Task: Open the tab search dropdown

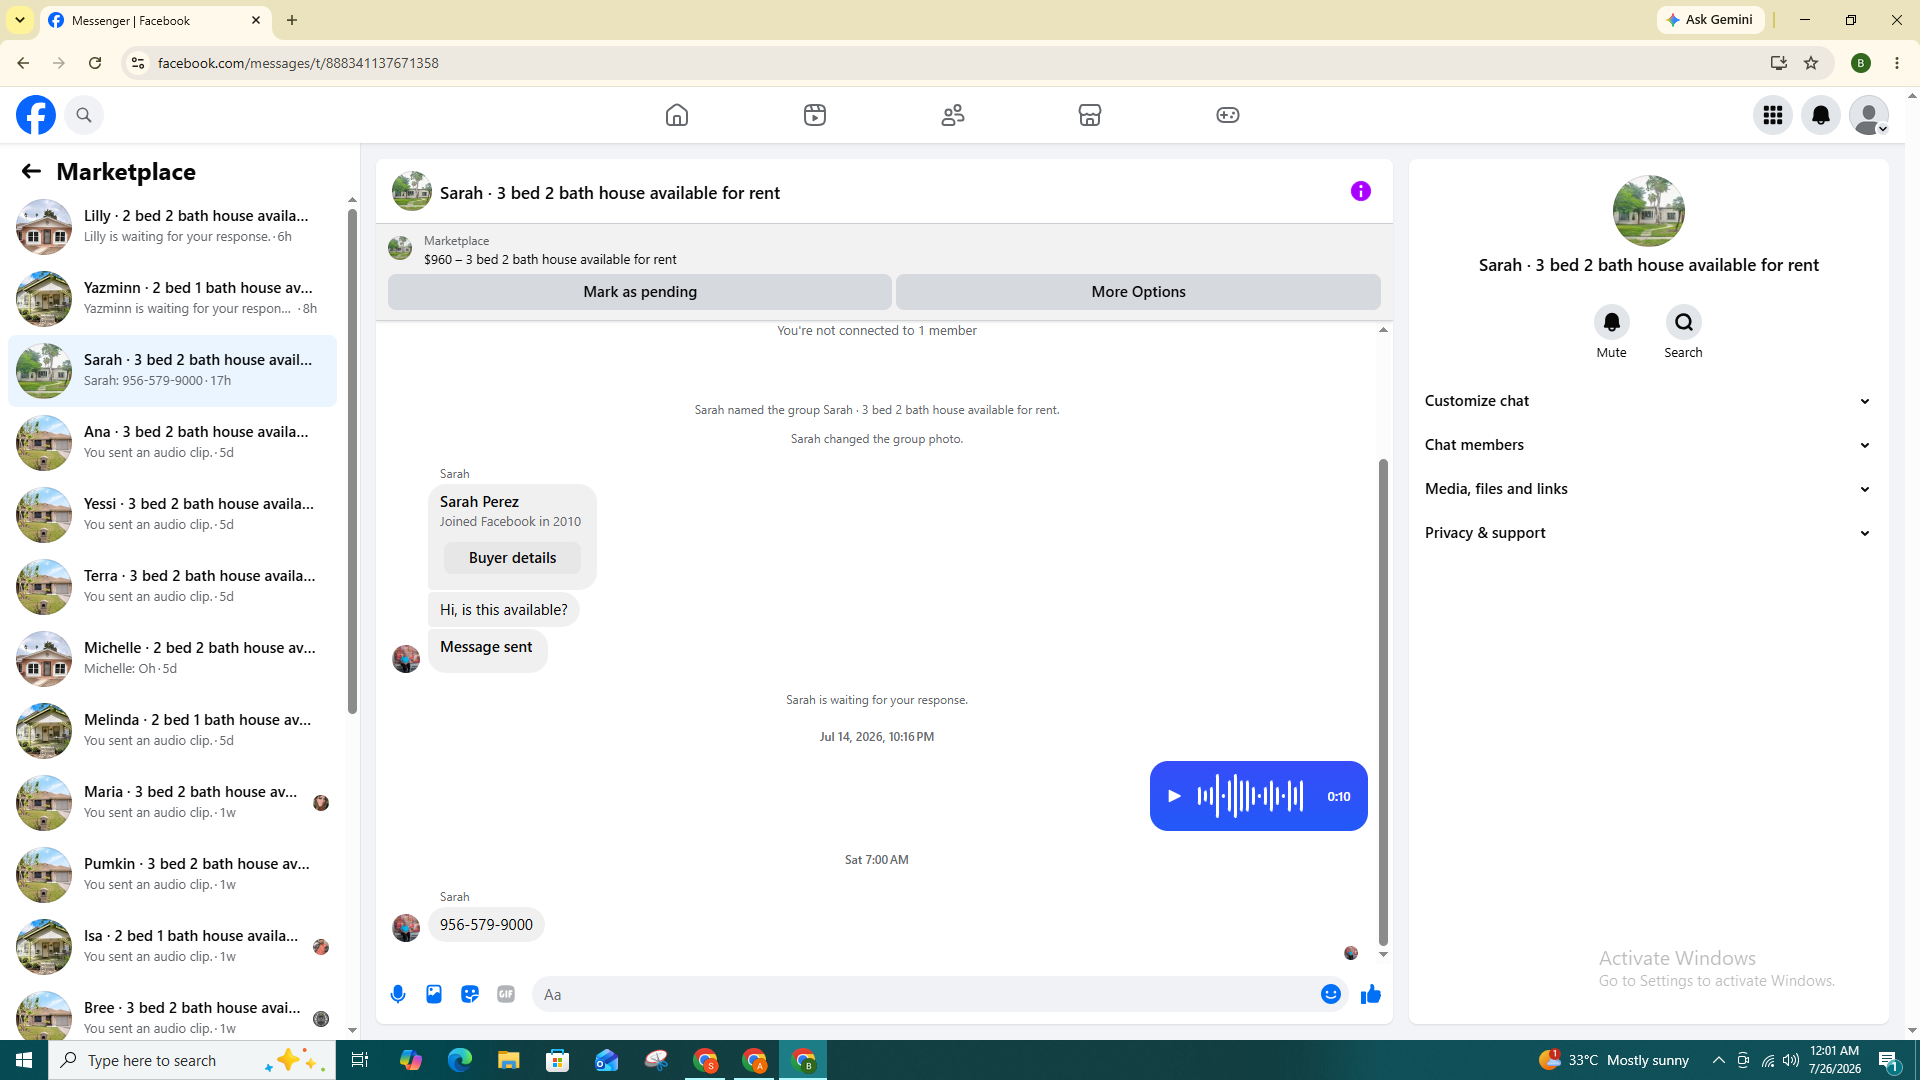Action: 20,20
